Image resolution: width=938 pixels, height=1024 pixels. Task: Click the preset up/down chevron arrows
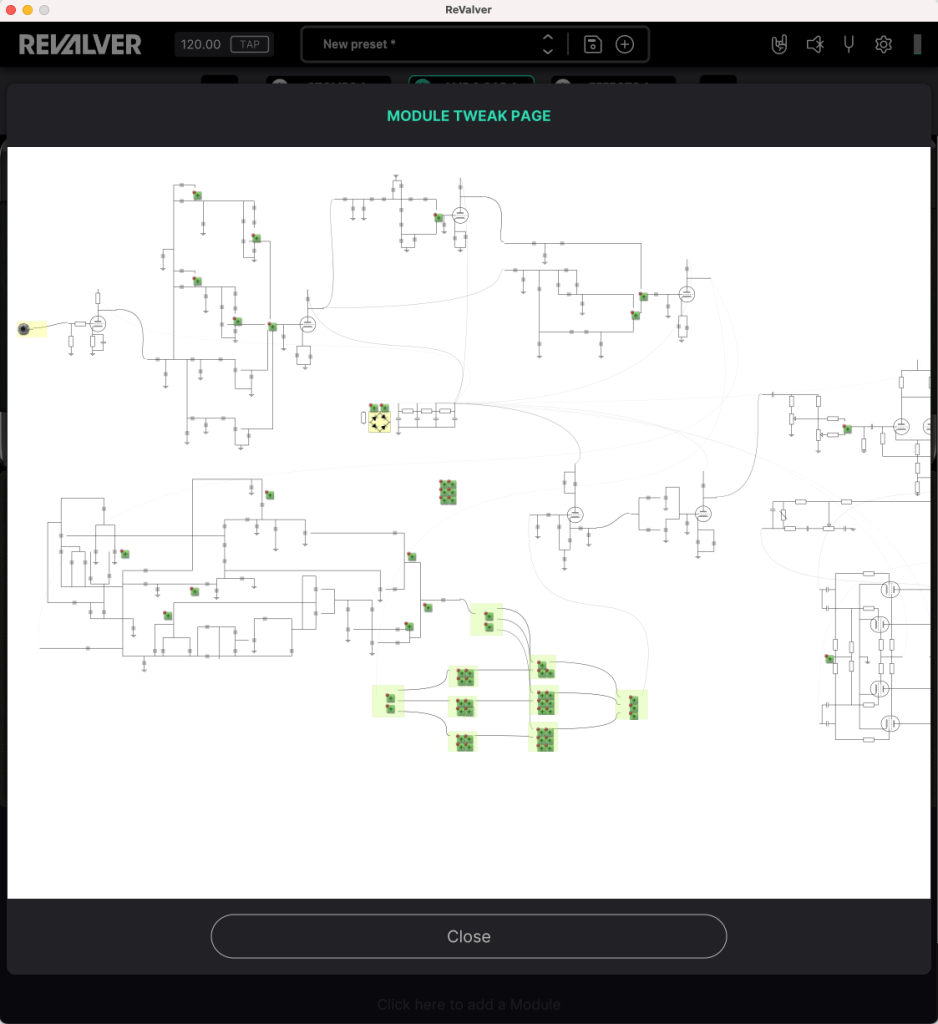click(547, 44)
